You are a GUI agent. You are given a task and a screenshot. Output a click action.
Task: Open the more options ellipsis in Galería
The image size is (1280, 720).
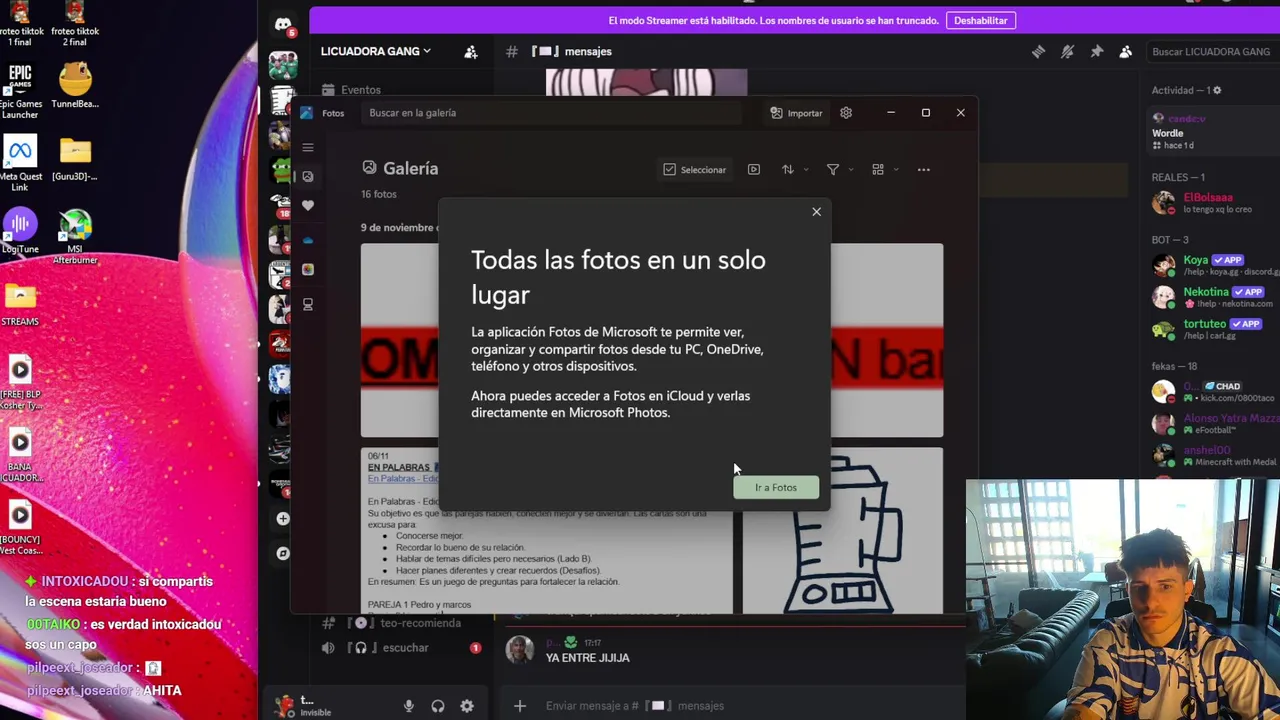pyautogui.click(x=924, y=170)
